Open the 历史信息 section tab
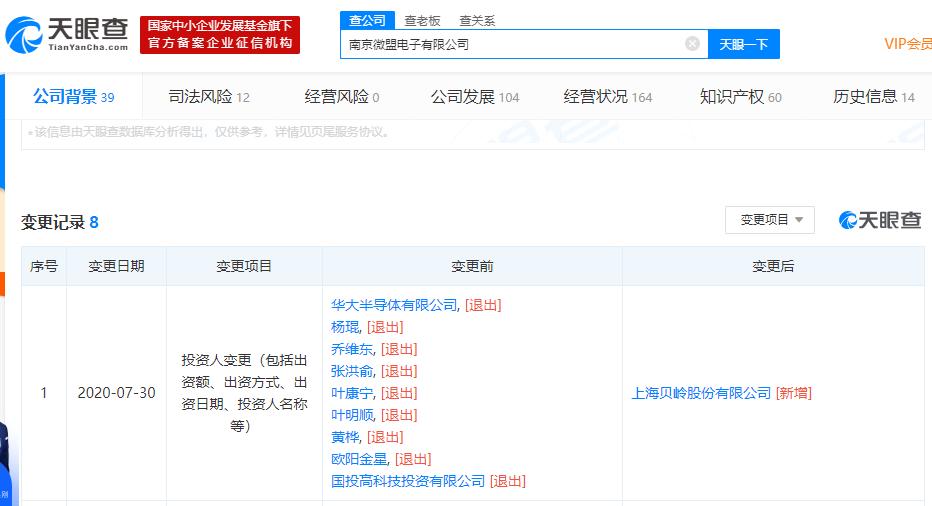The width and height of the screenshot is (932, 506). click(x=874, y=96)
